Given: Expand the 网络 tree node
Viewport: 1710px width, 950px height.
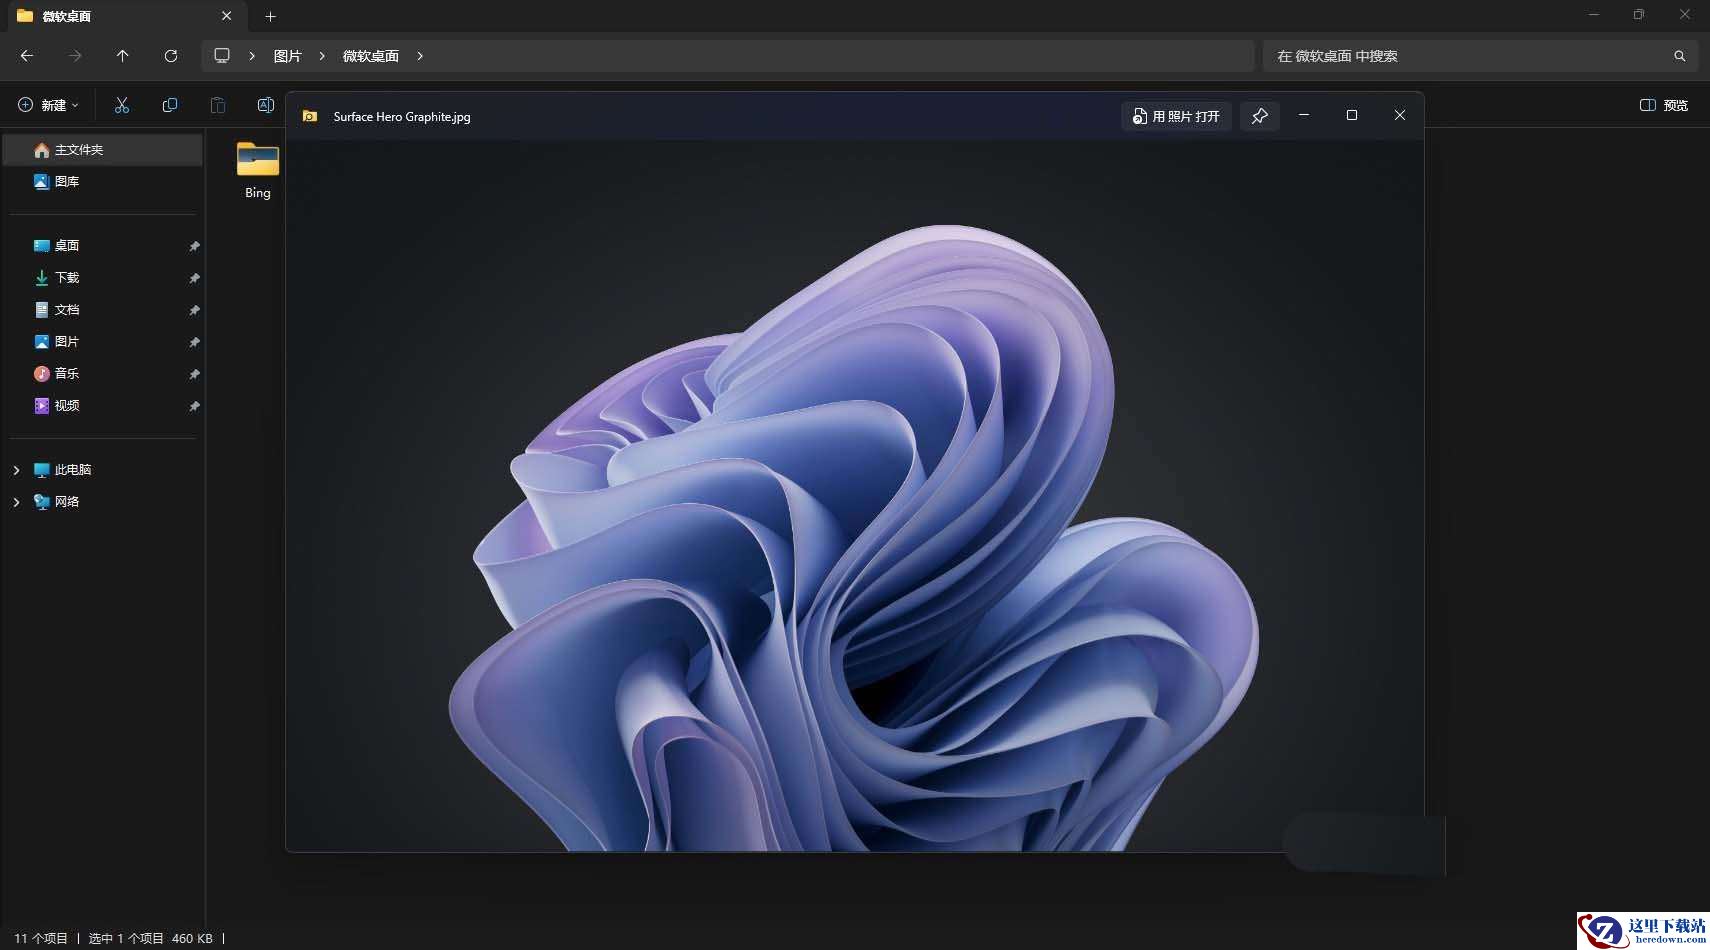Looking at the screenshot, I should pos(16,502).
